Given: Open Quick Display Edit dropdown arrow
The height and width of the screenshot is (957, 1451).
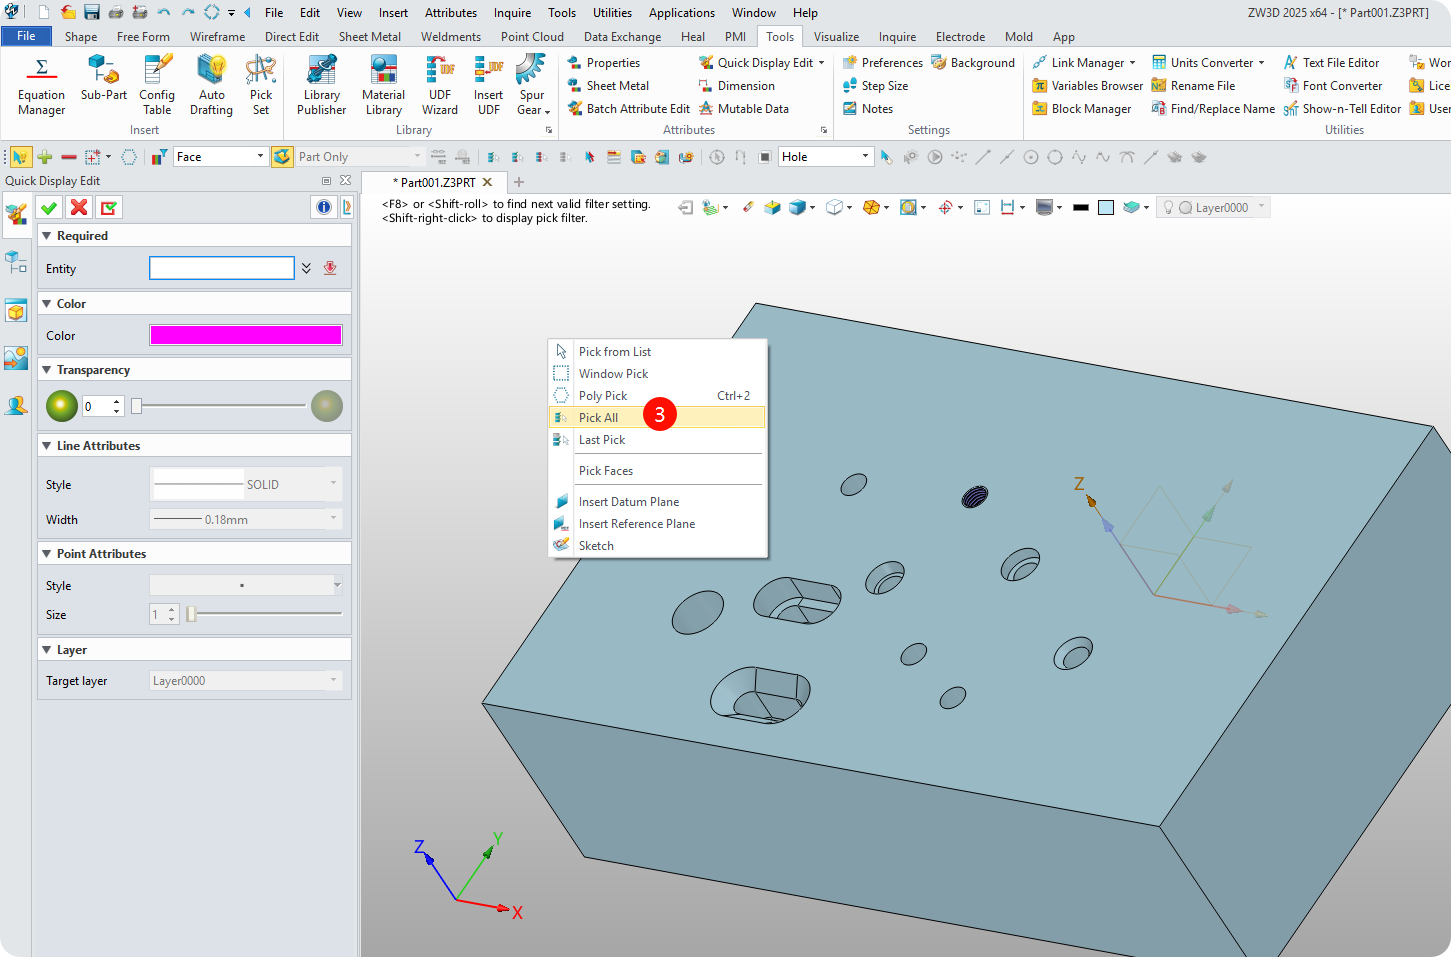Looking at the screenshot, I should coord(822,63).
